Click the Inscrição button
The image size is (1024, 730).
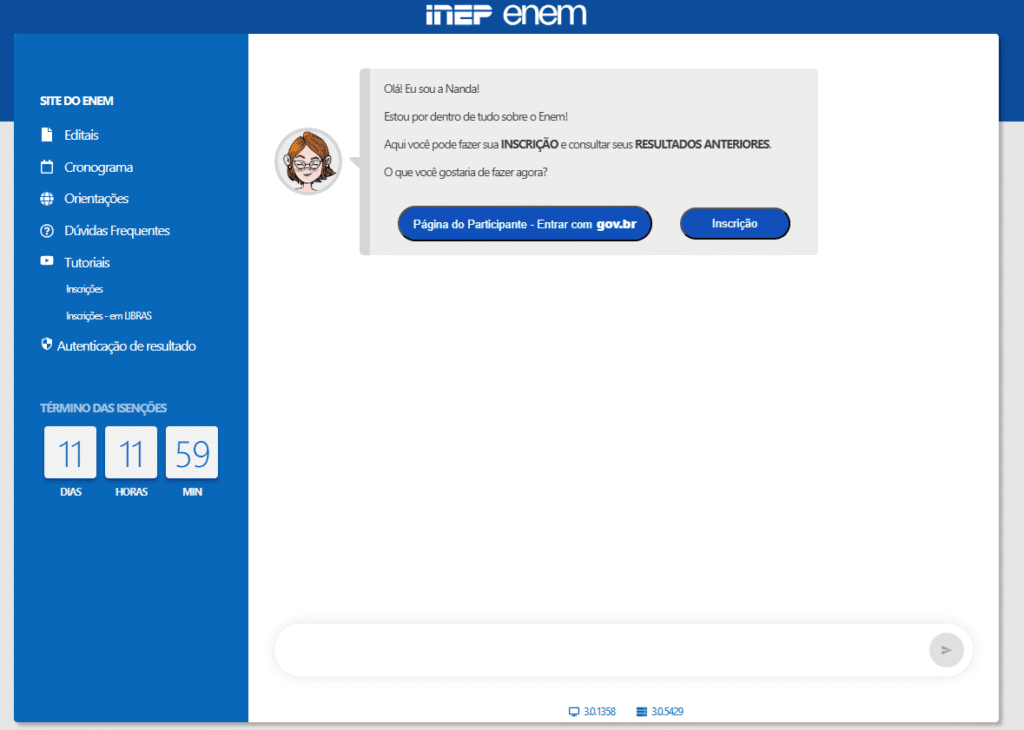coord(735,223)
